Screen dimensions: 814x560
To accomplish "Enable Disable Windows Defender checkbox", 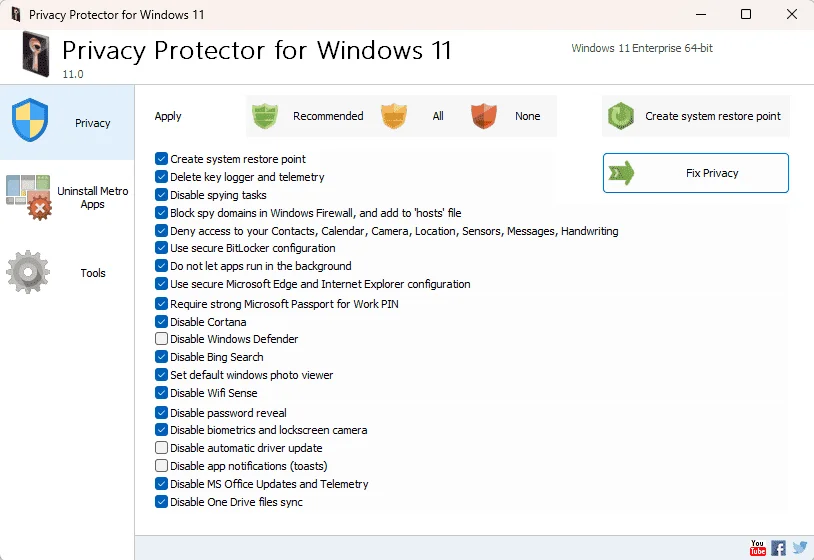I will tap(161, 339).
